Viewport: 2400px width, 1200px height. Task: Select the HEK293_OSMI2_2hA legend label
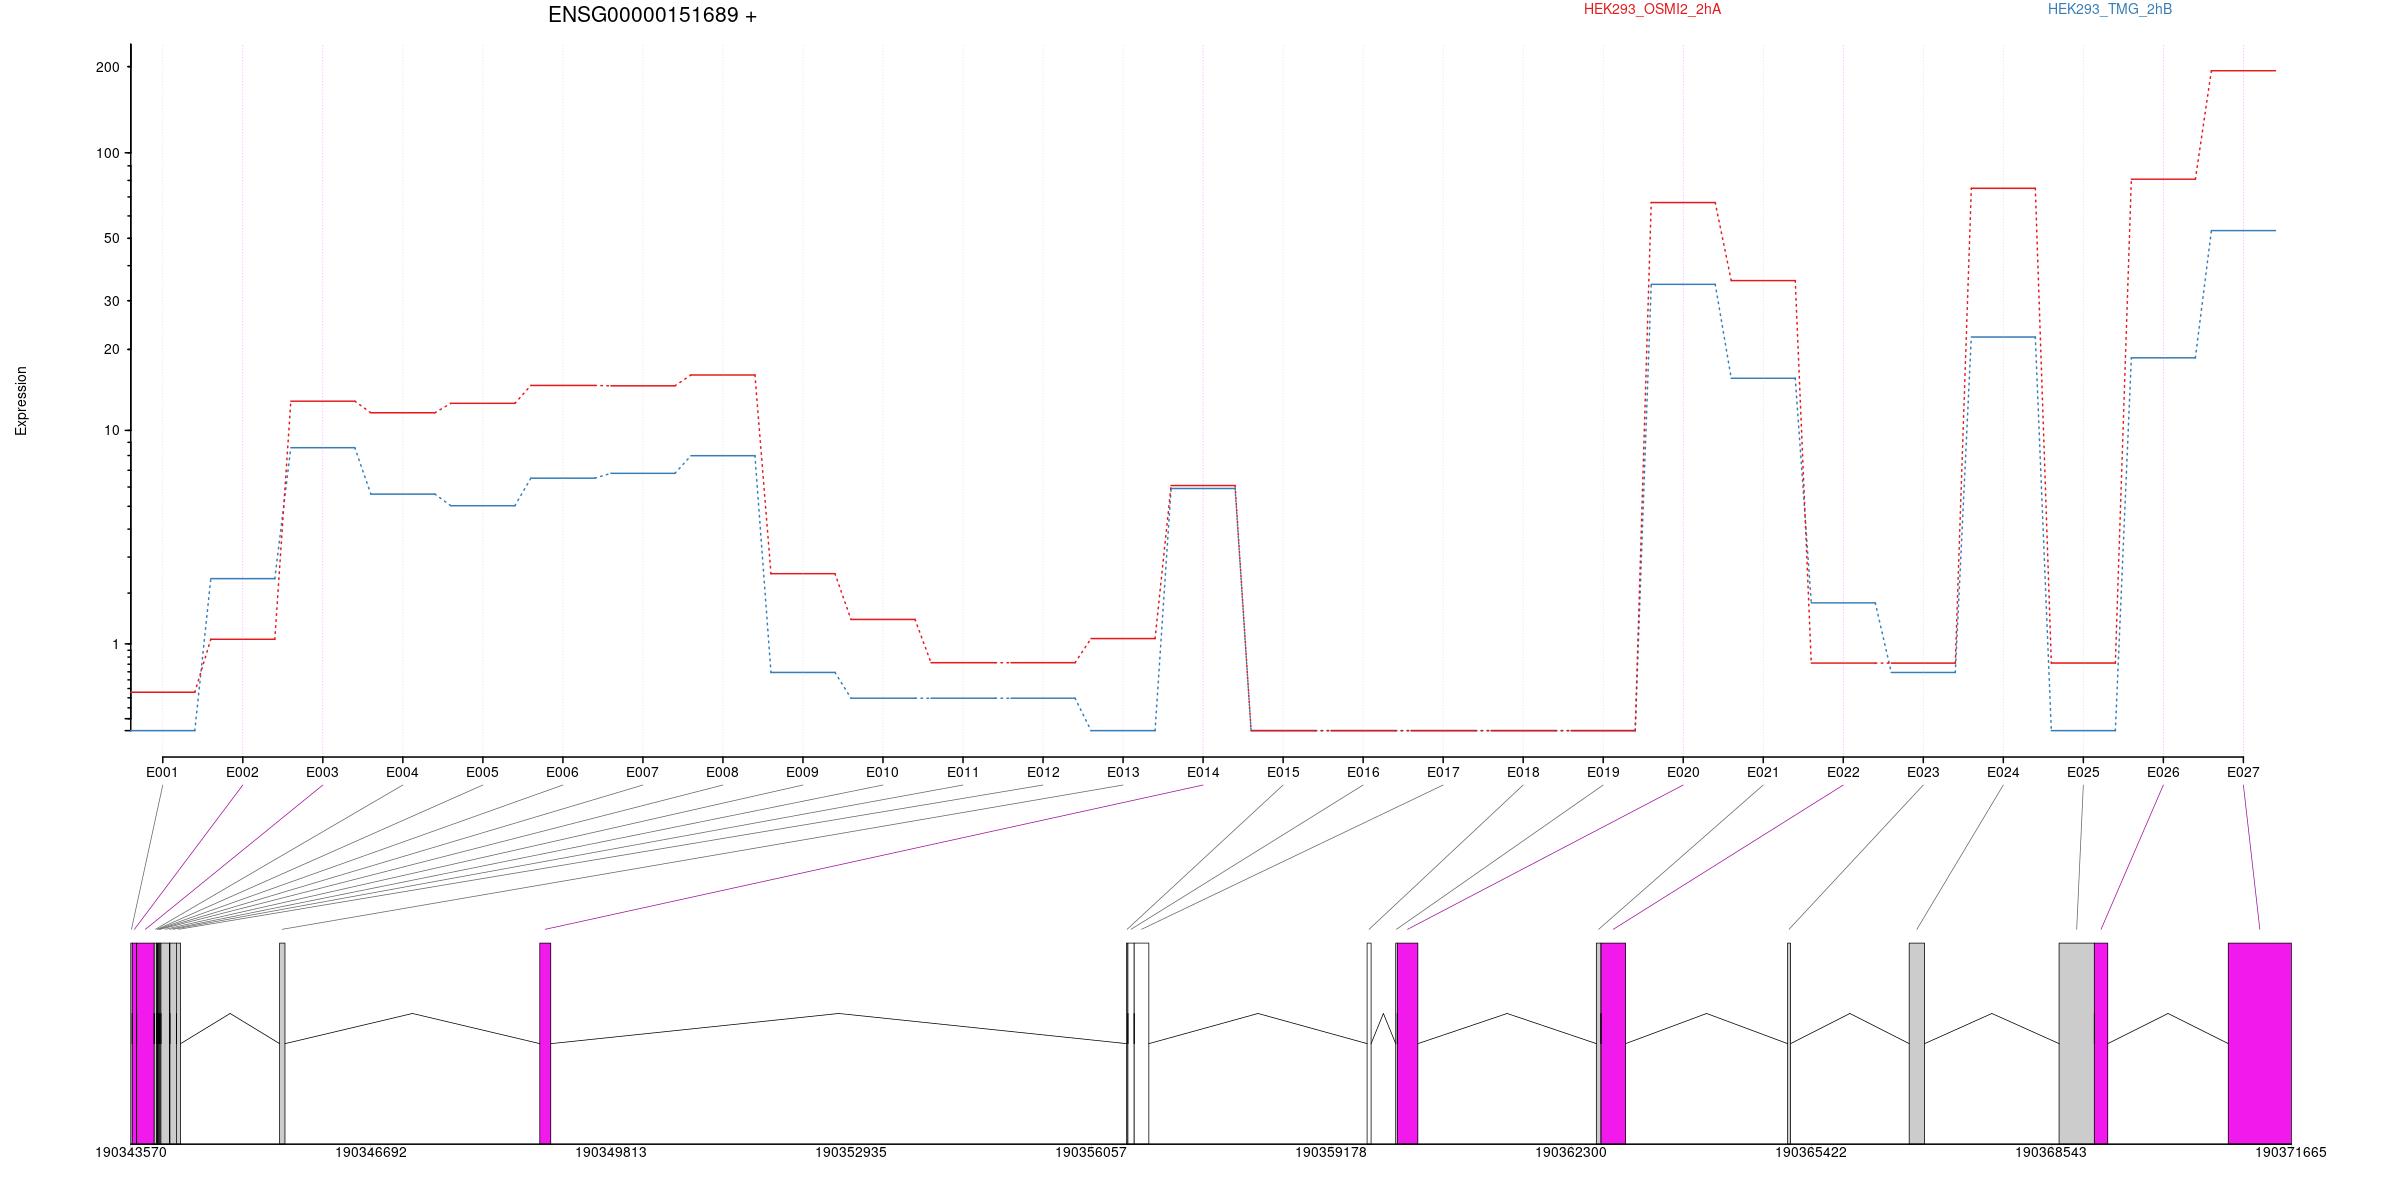click(1652, 9)
